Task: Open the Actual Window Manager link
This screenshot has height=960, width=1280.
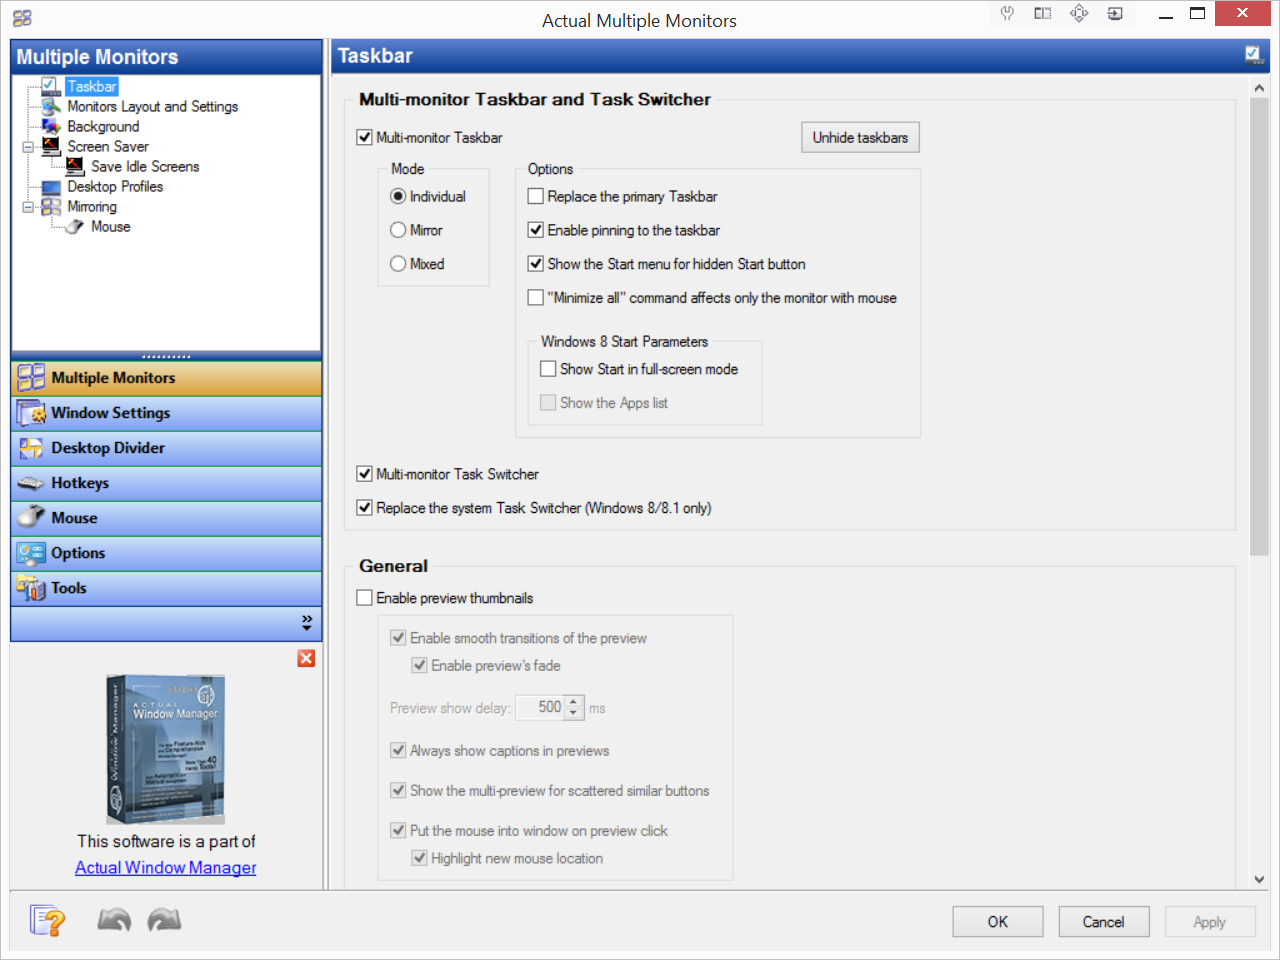Action: (165, 868)
